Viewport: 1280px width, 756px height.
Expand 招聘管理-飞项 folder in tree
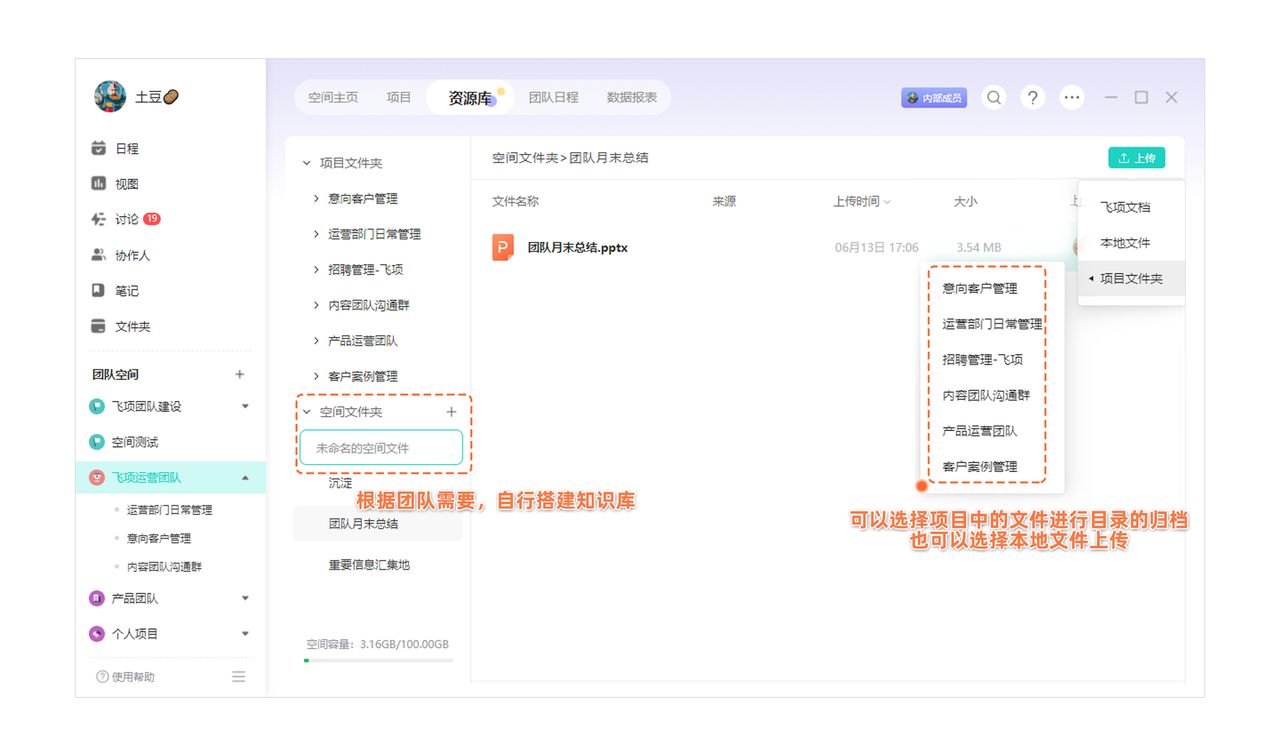[x=316, y=270]
